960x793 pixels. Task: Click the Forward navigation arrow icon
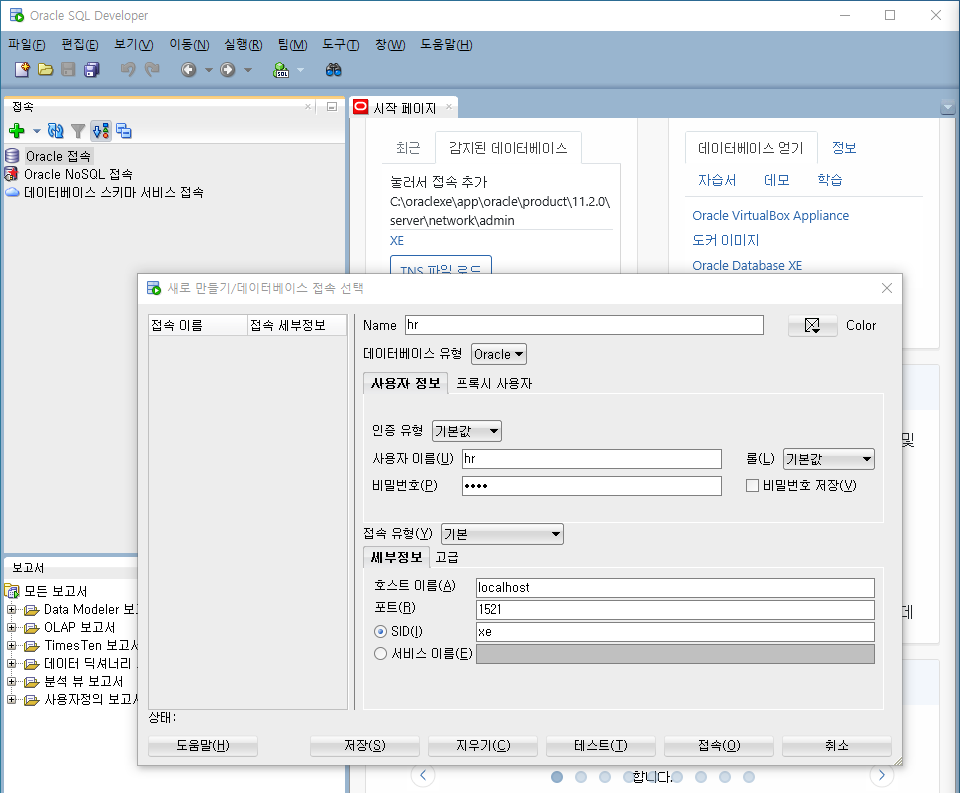tap(228, 70)
